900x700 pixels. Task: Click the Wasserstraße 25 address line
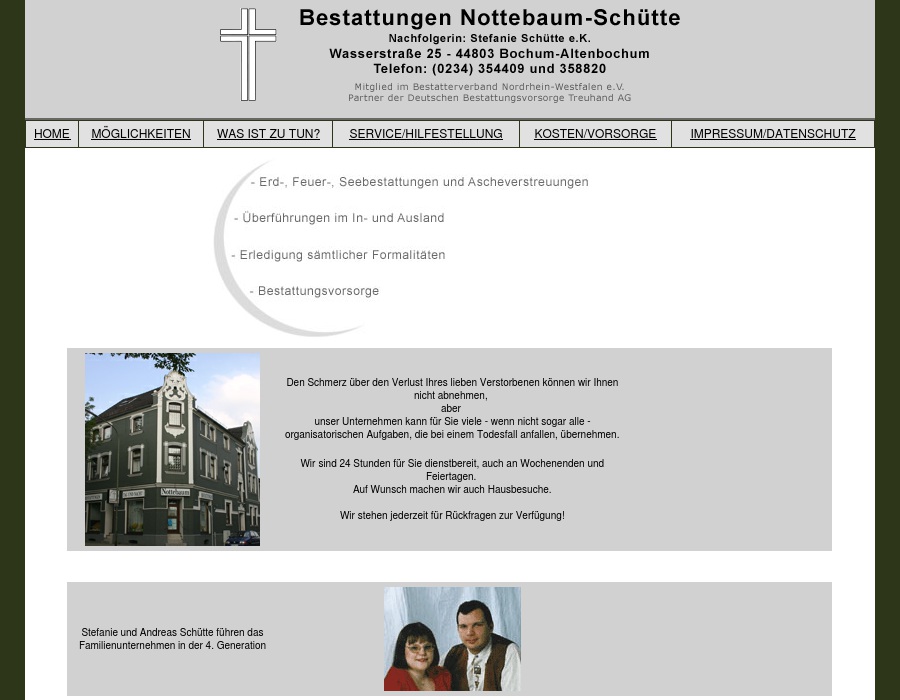(x=489, y=53)
